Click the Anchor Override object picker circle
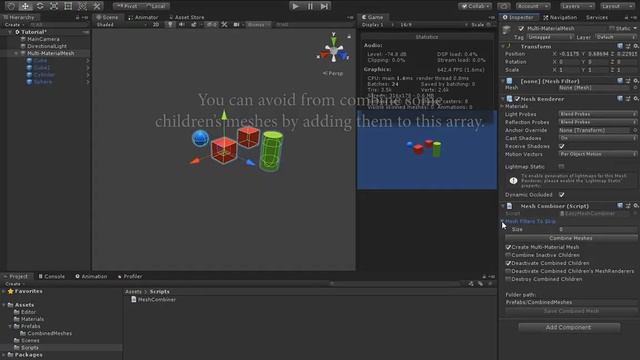 point(636,130)
